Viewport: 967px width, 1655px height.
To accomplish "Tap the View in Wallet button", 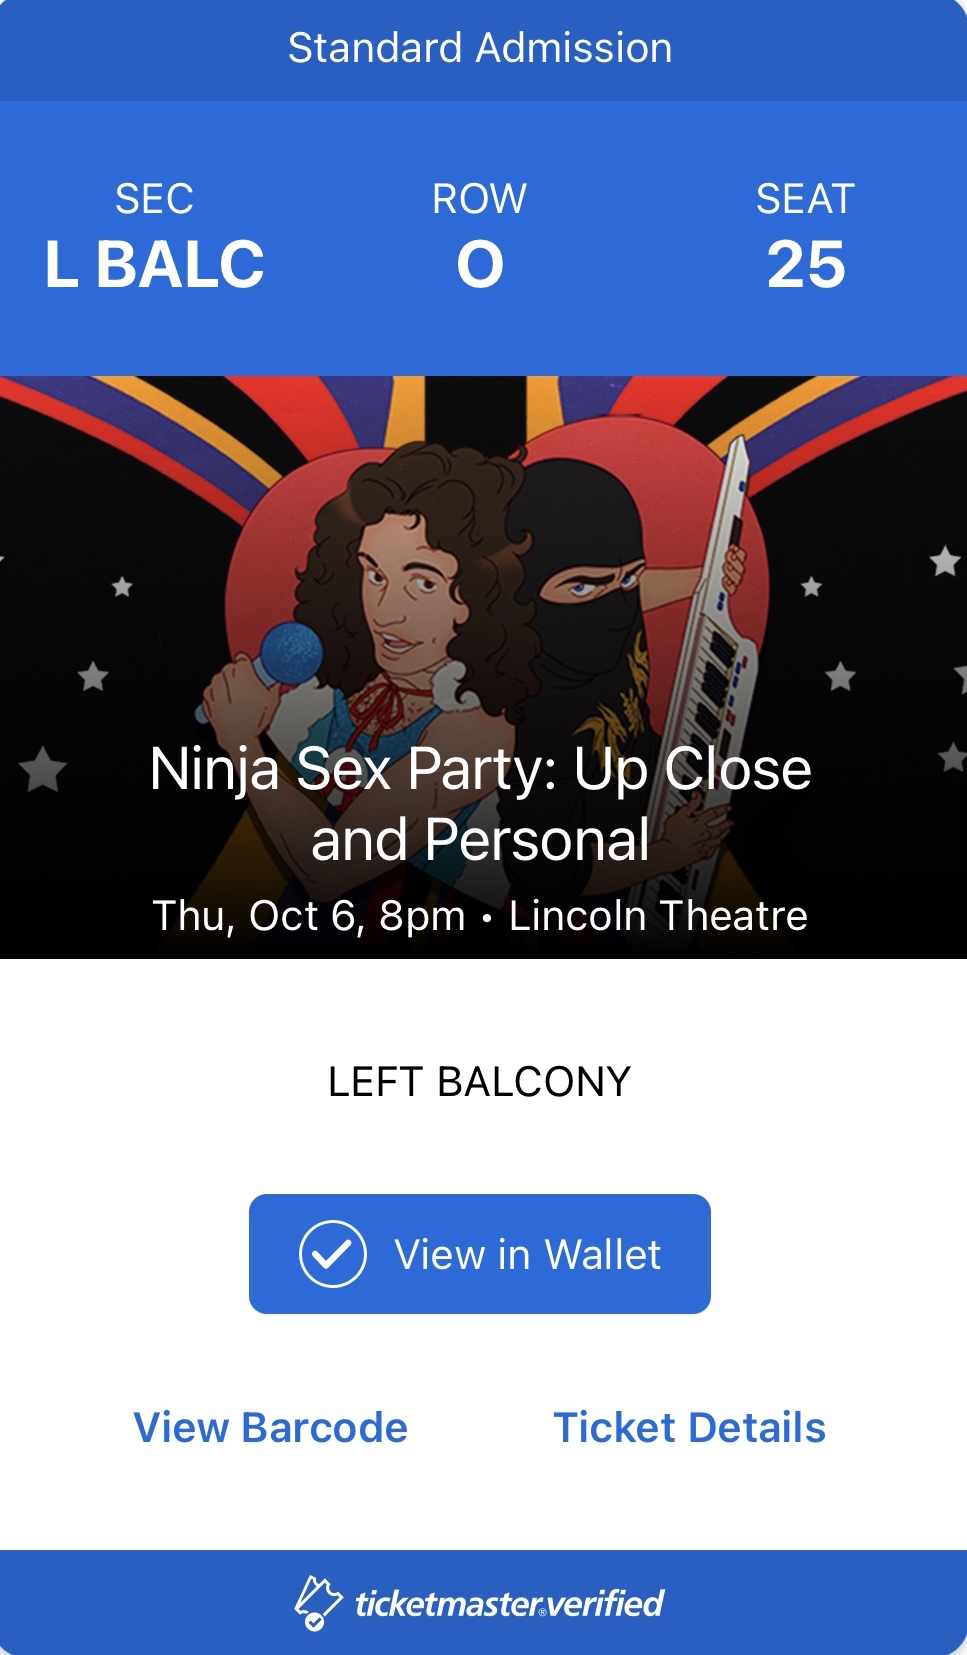I will point(480,1254).
